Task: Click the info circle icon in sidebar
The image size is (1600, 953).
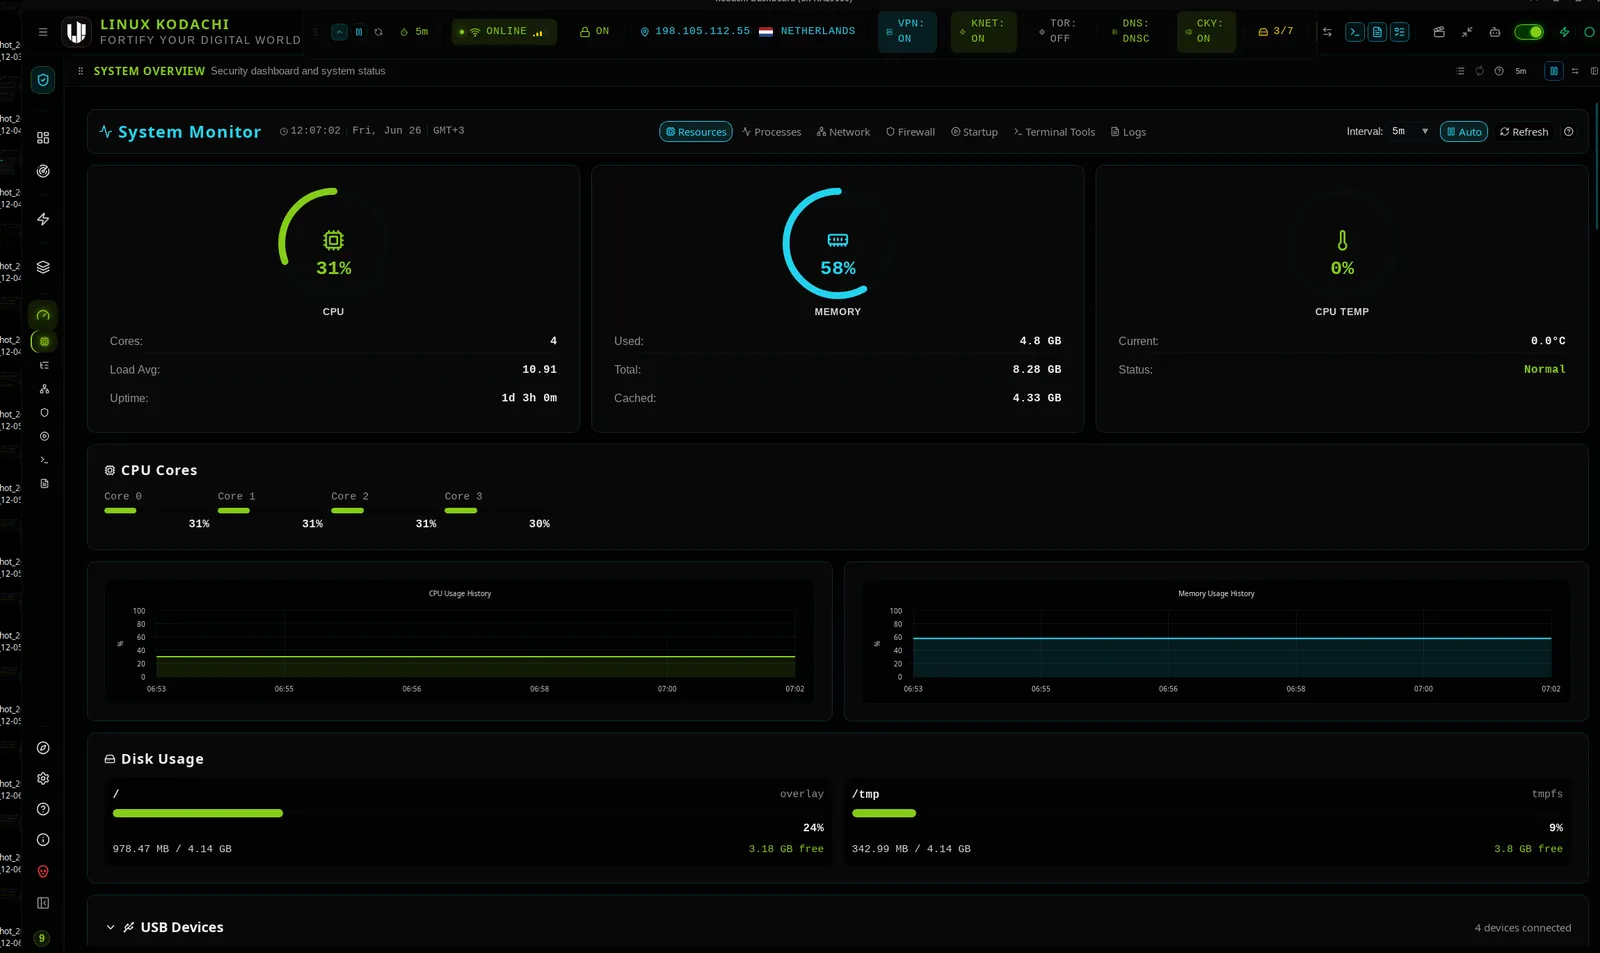Action: 43,841
